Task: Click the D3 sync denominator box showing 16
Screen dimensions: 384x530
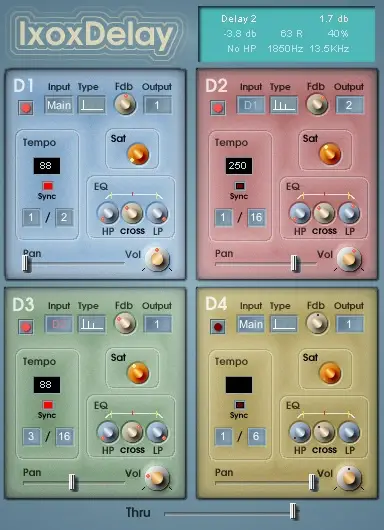Action: pyautogui.click(x=64, y=436)
